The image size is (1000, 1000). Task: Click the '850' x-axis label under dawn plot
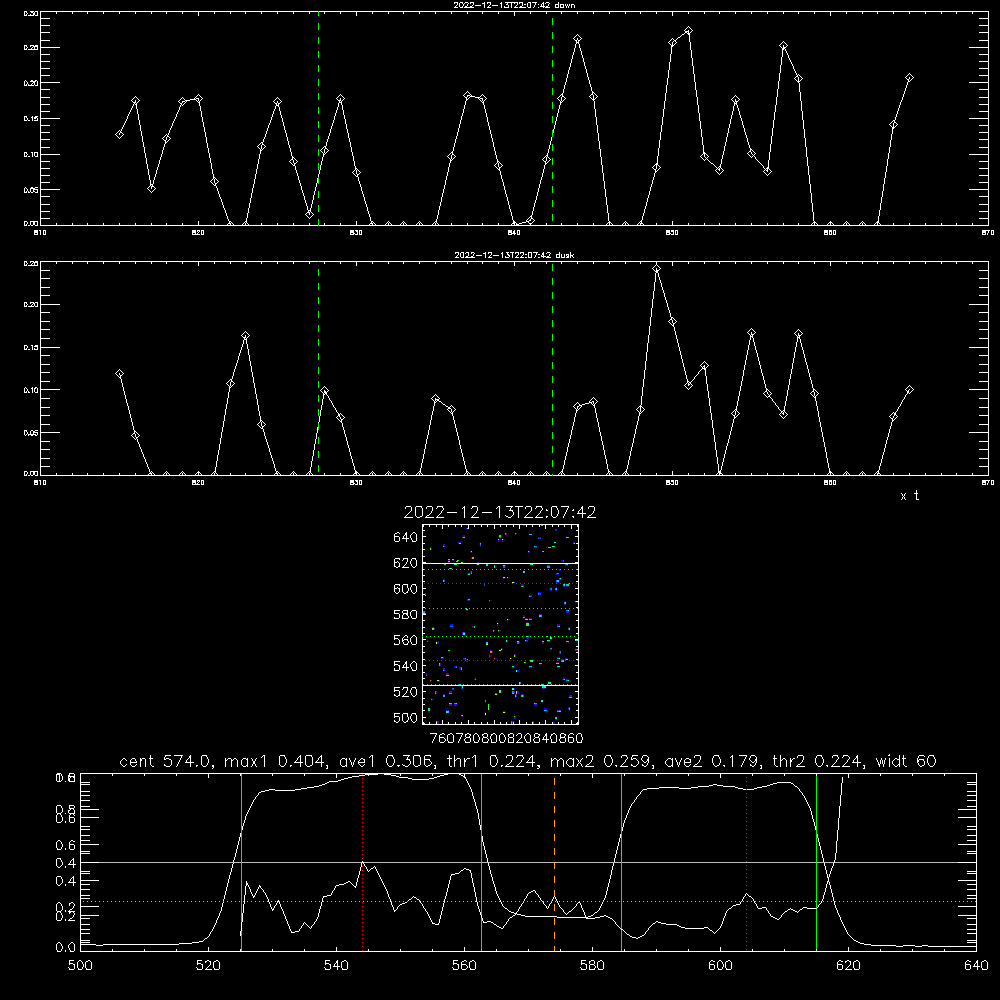[x=672, y=233]
